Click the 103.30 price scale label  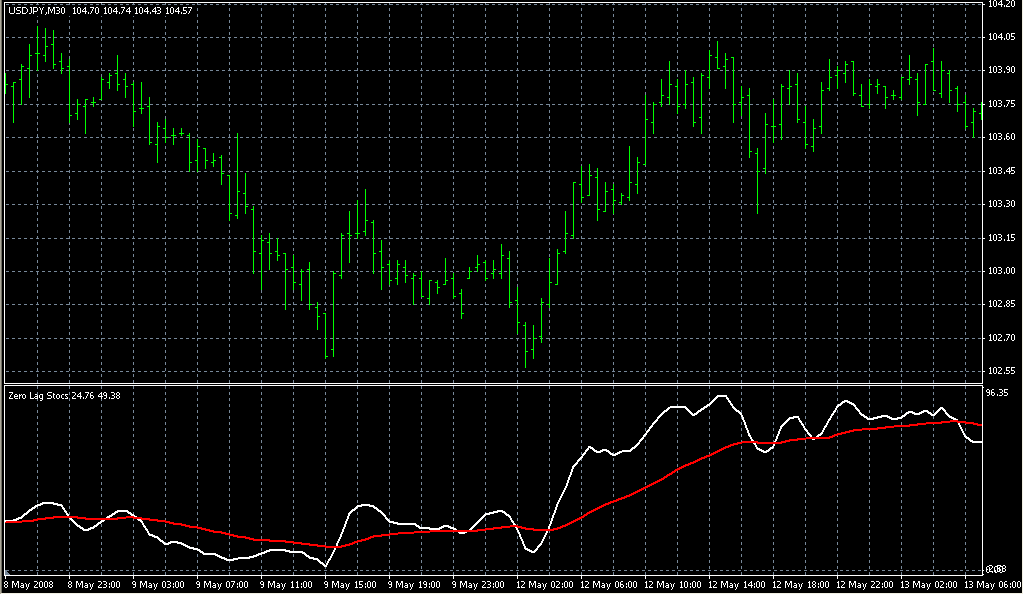(1002, 204)
